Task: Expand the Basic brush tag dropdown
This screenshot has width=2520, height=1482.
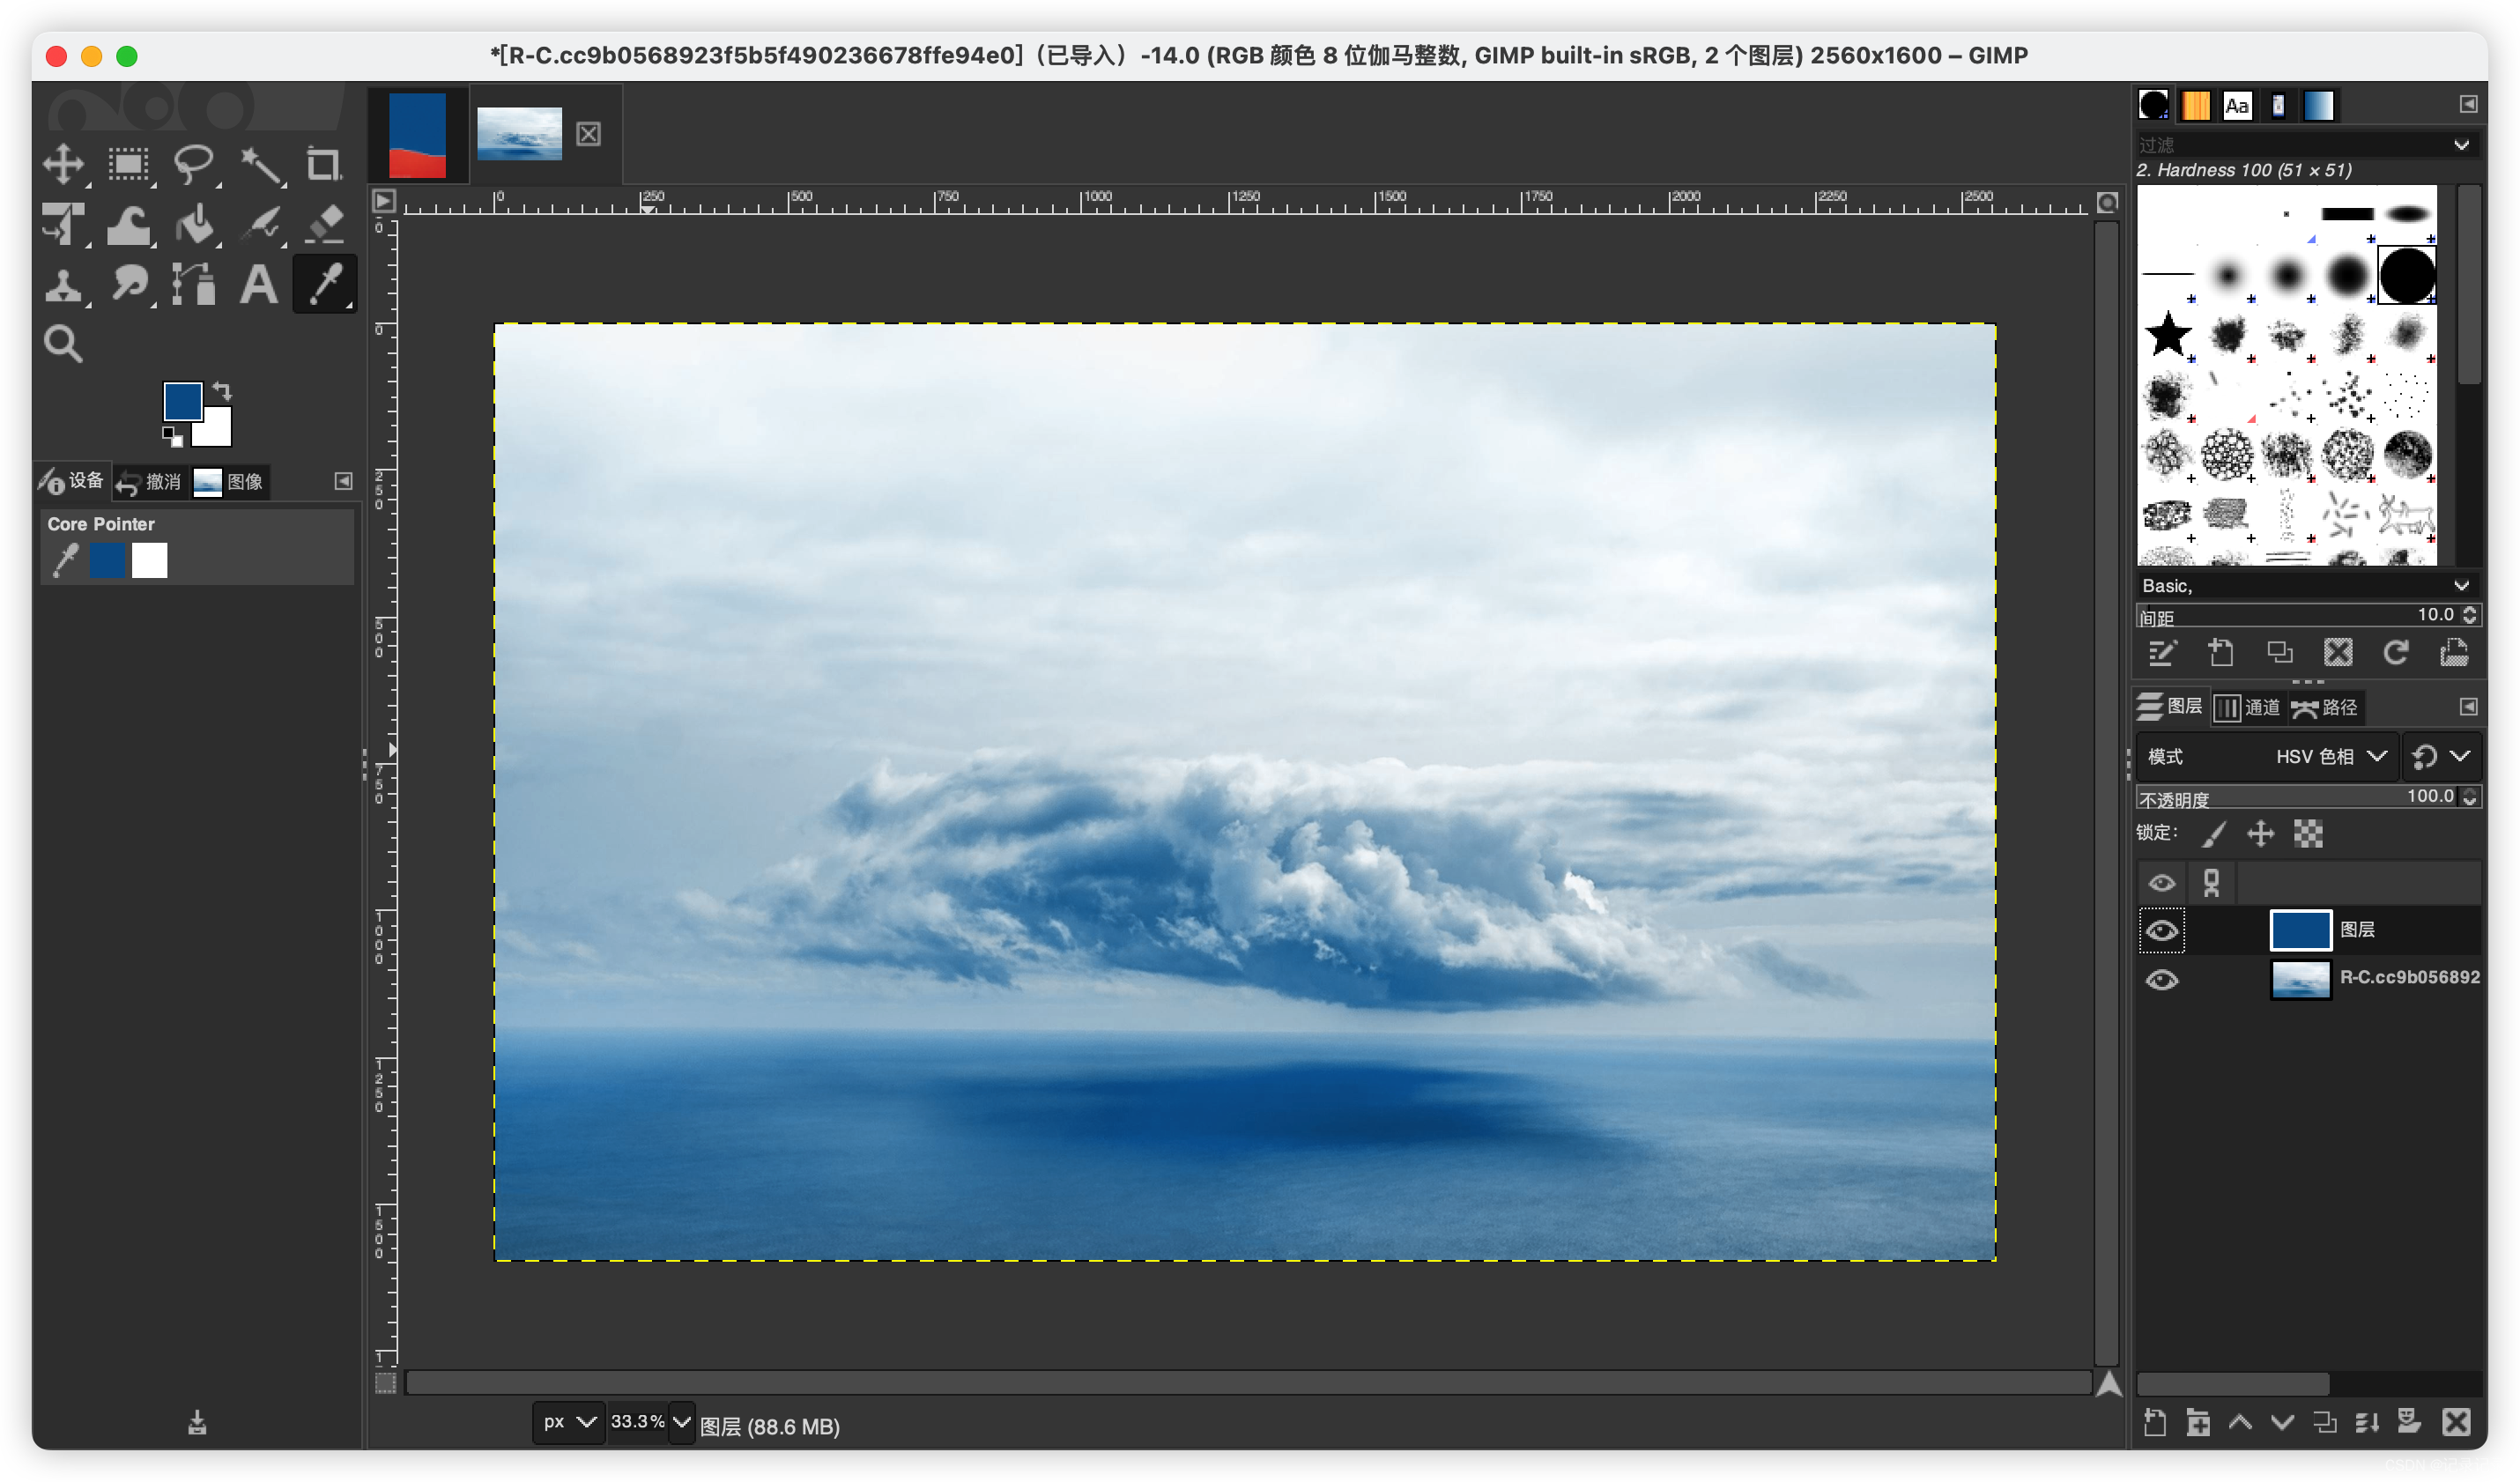Action: pyautogui.click(x=2461, y=585)
